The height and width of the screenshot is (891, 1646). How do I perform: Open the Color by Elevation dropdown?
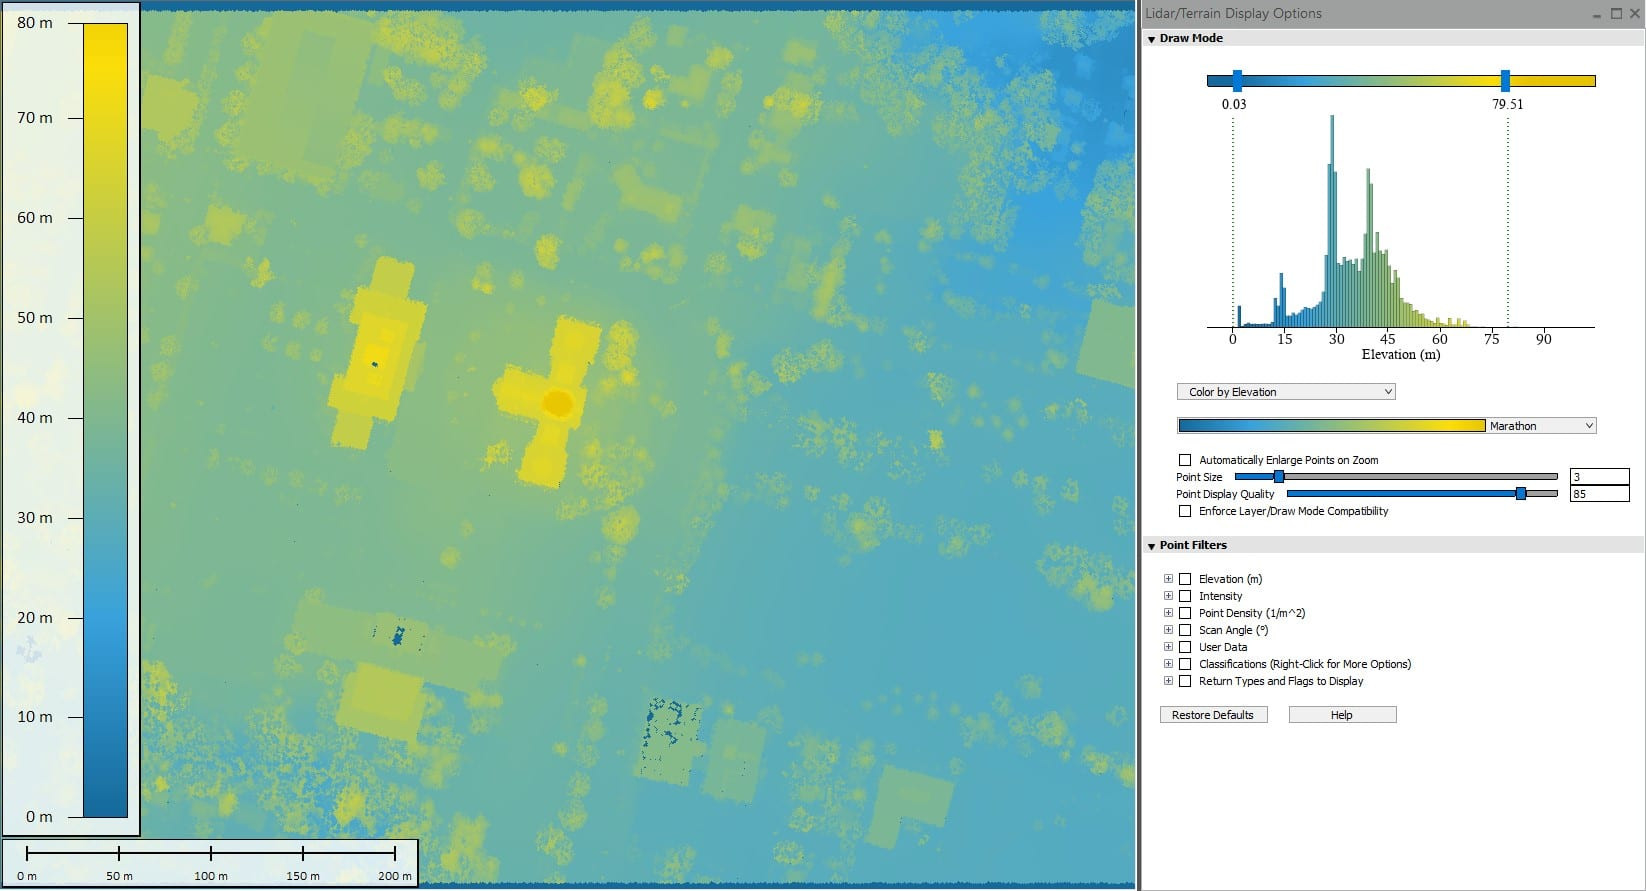coord(1286,392)
